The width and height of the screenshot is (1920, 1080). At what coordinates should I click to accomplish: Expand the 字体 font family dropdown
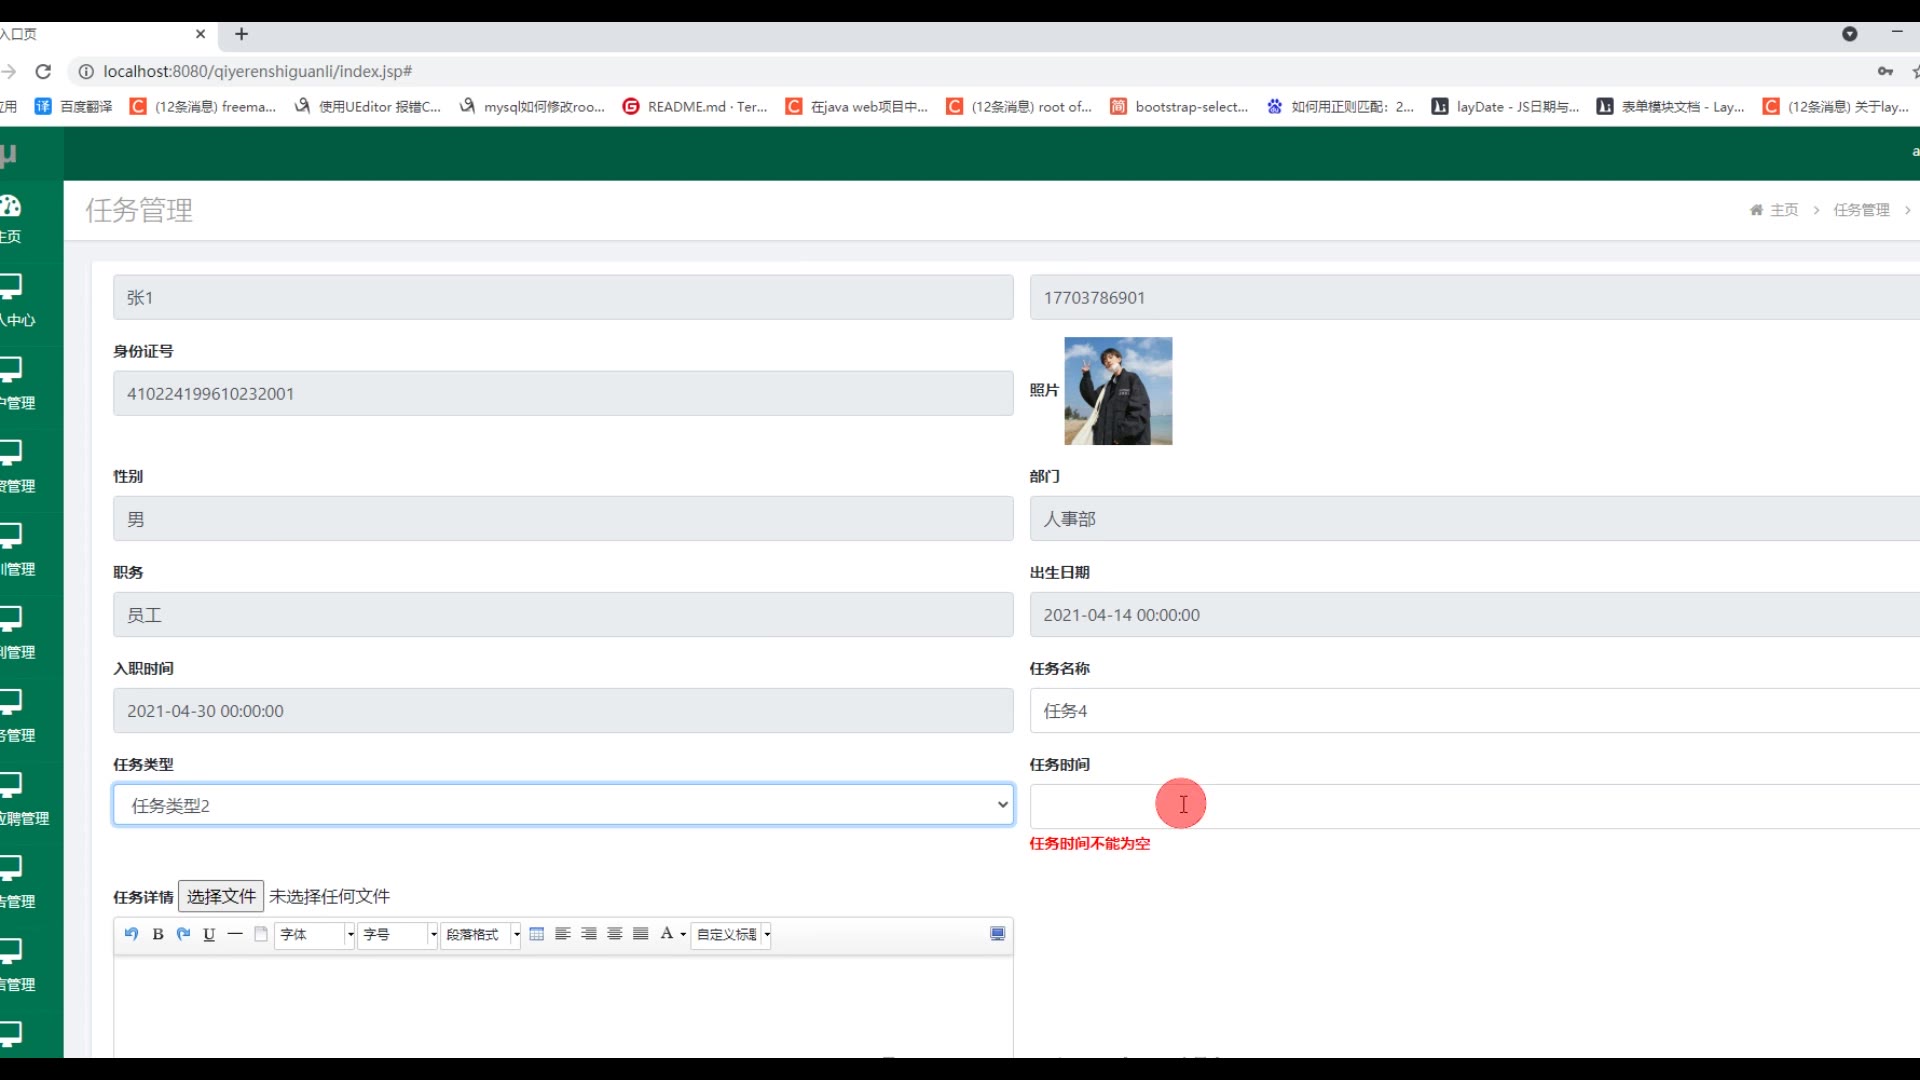coord(350,934)
